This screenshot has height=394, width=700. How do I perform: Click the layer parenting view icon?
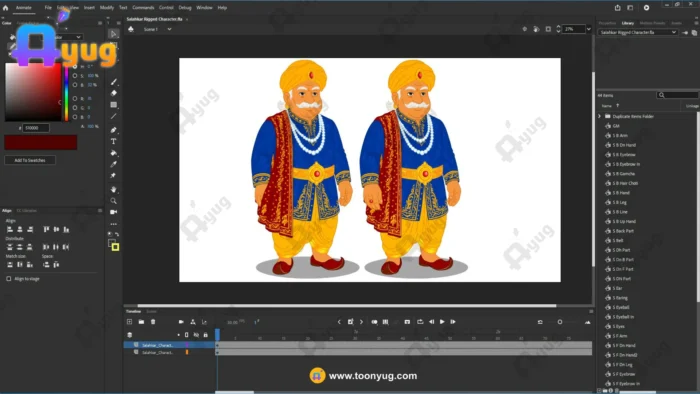[x=192, y=322]
